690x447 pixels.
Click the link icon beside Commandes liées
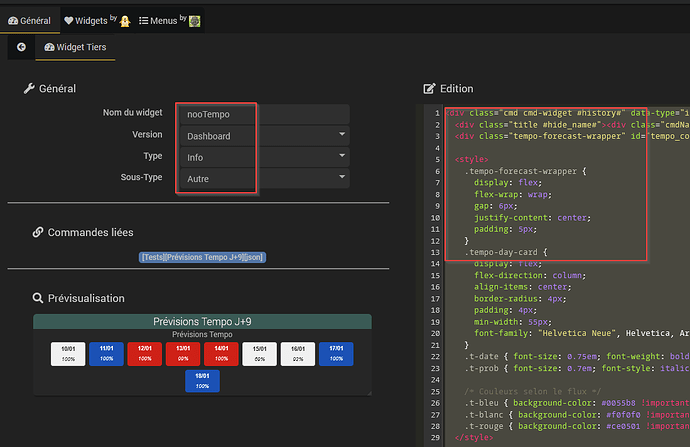click(38, 233)
